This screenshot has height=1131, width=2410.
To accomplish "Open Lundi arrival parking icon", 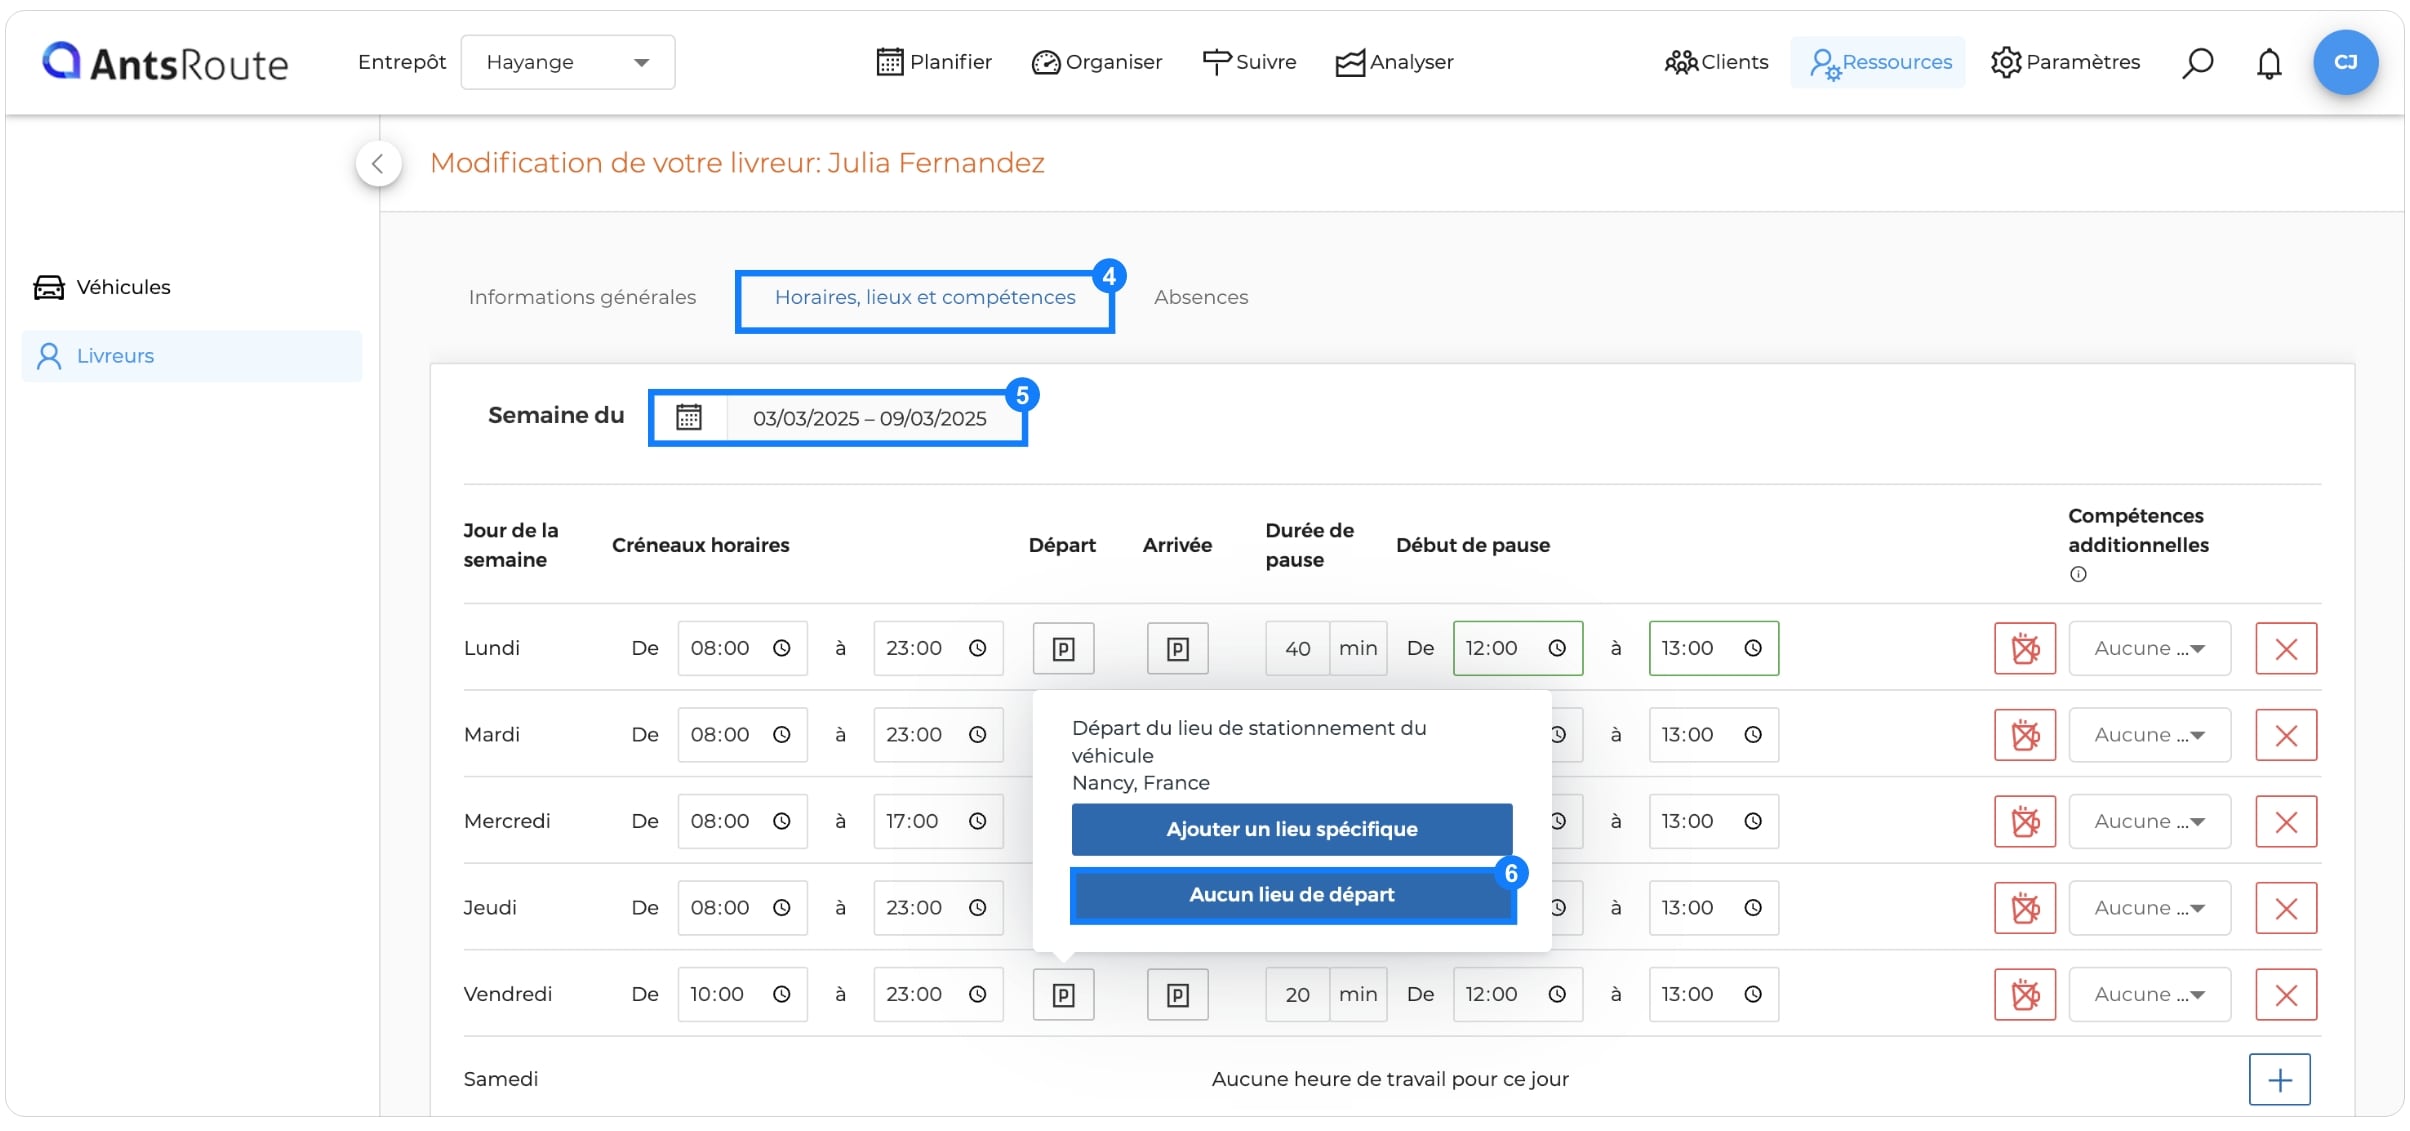I will click(1177, 649).
